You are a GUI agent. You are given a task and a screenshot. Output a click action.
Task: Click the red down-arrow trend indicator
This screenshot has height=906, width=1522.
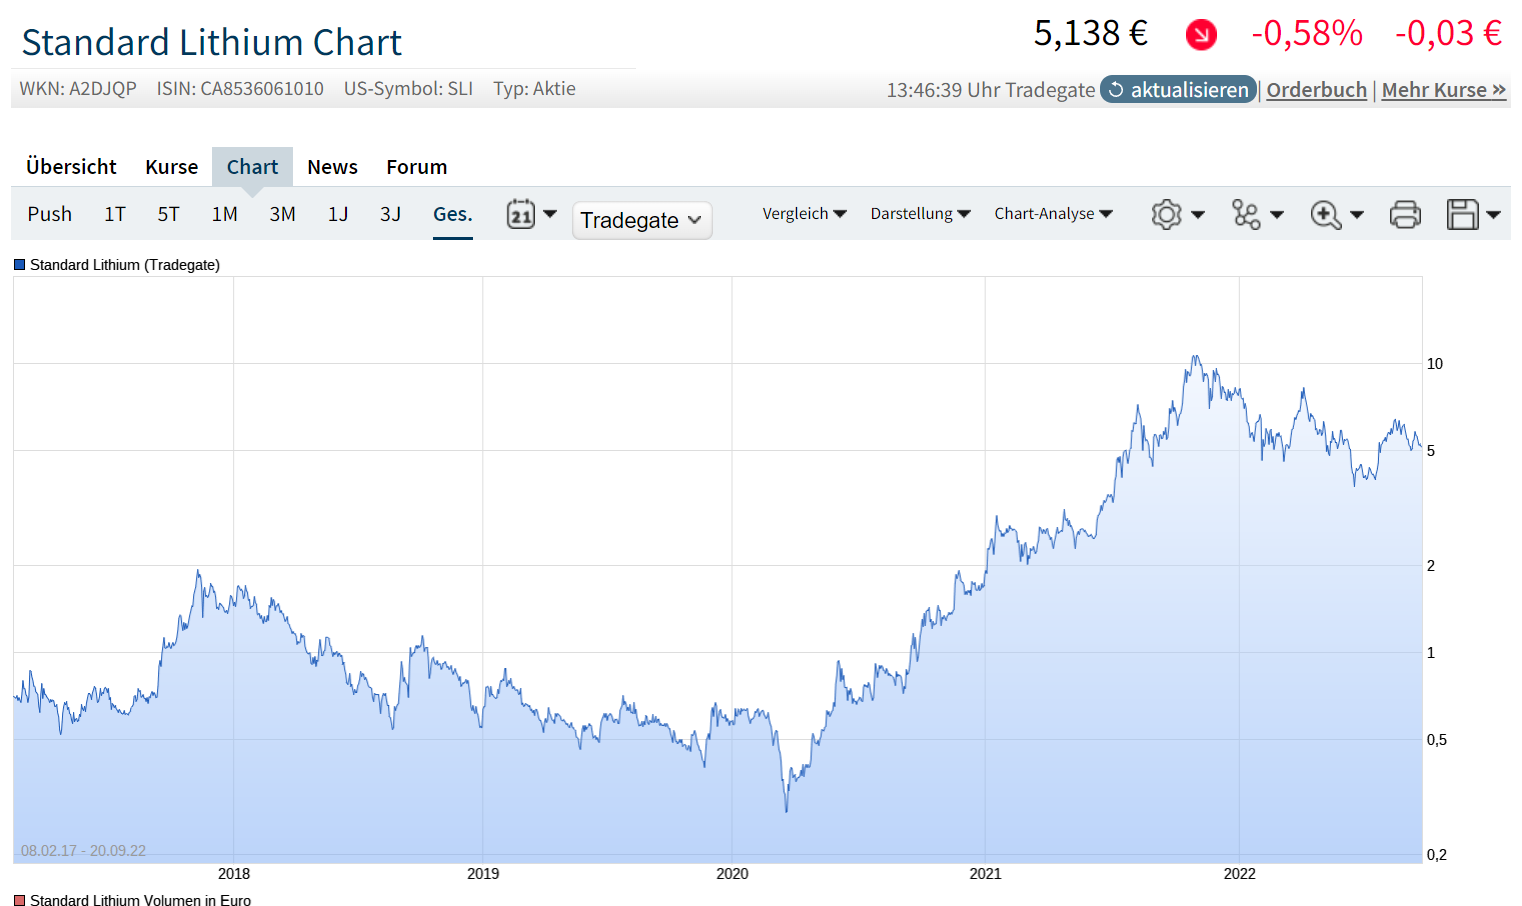click(1201, 35)
